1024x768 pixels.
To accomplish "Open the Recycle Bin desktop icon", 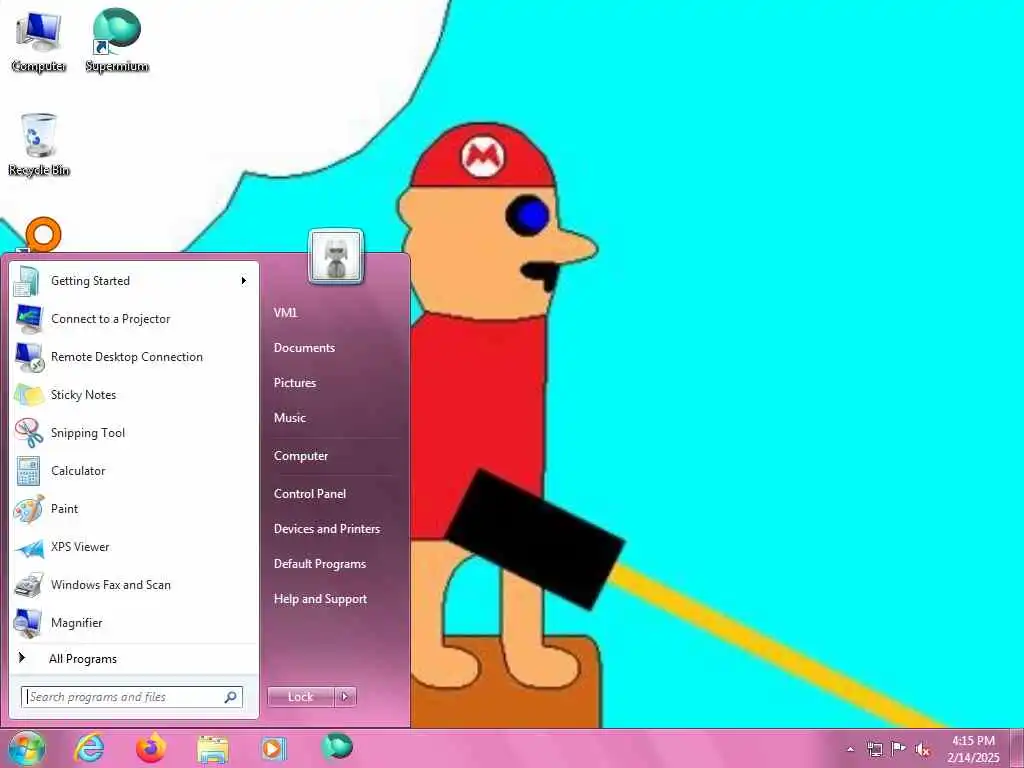I will pyautogui.click(x=39, y=145).
